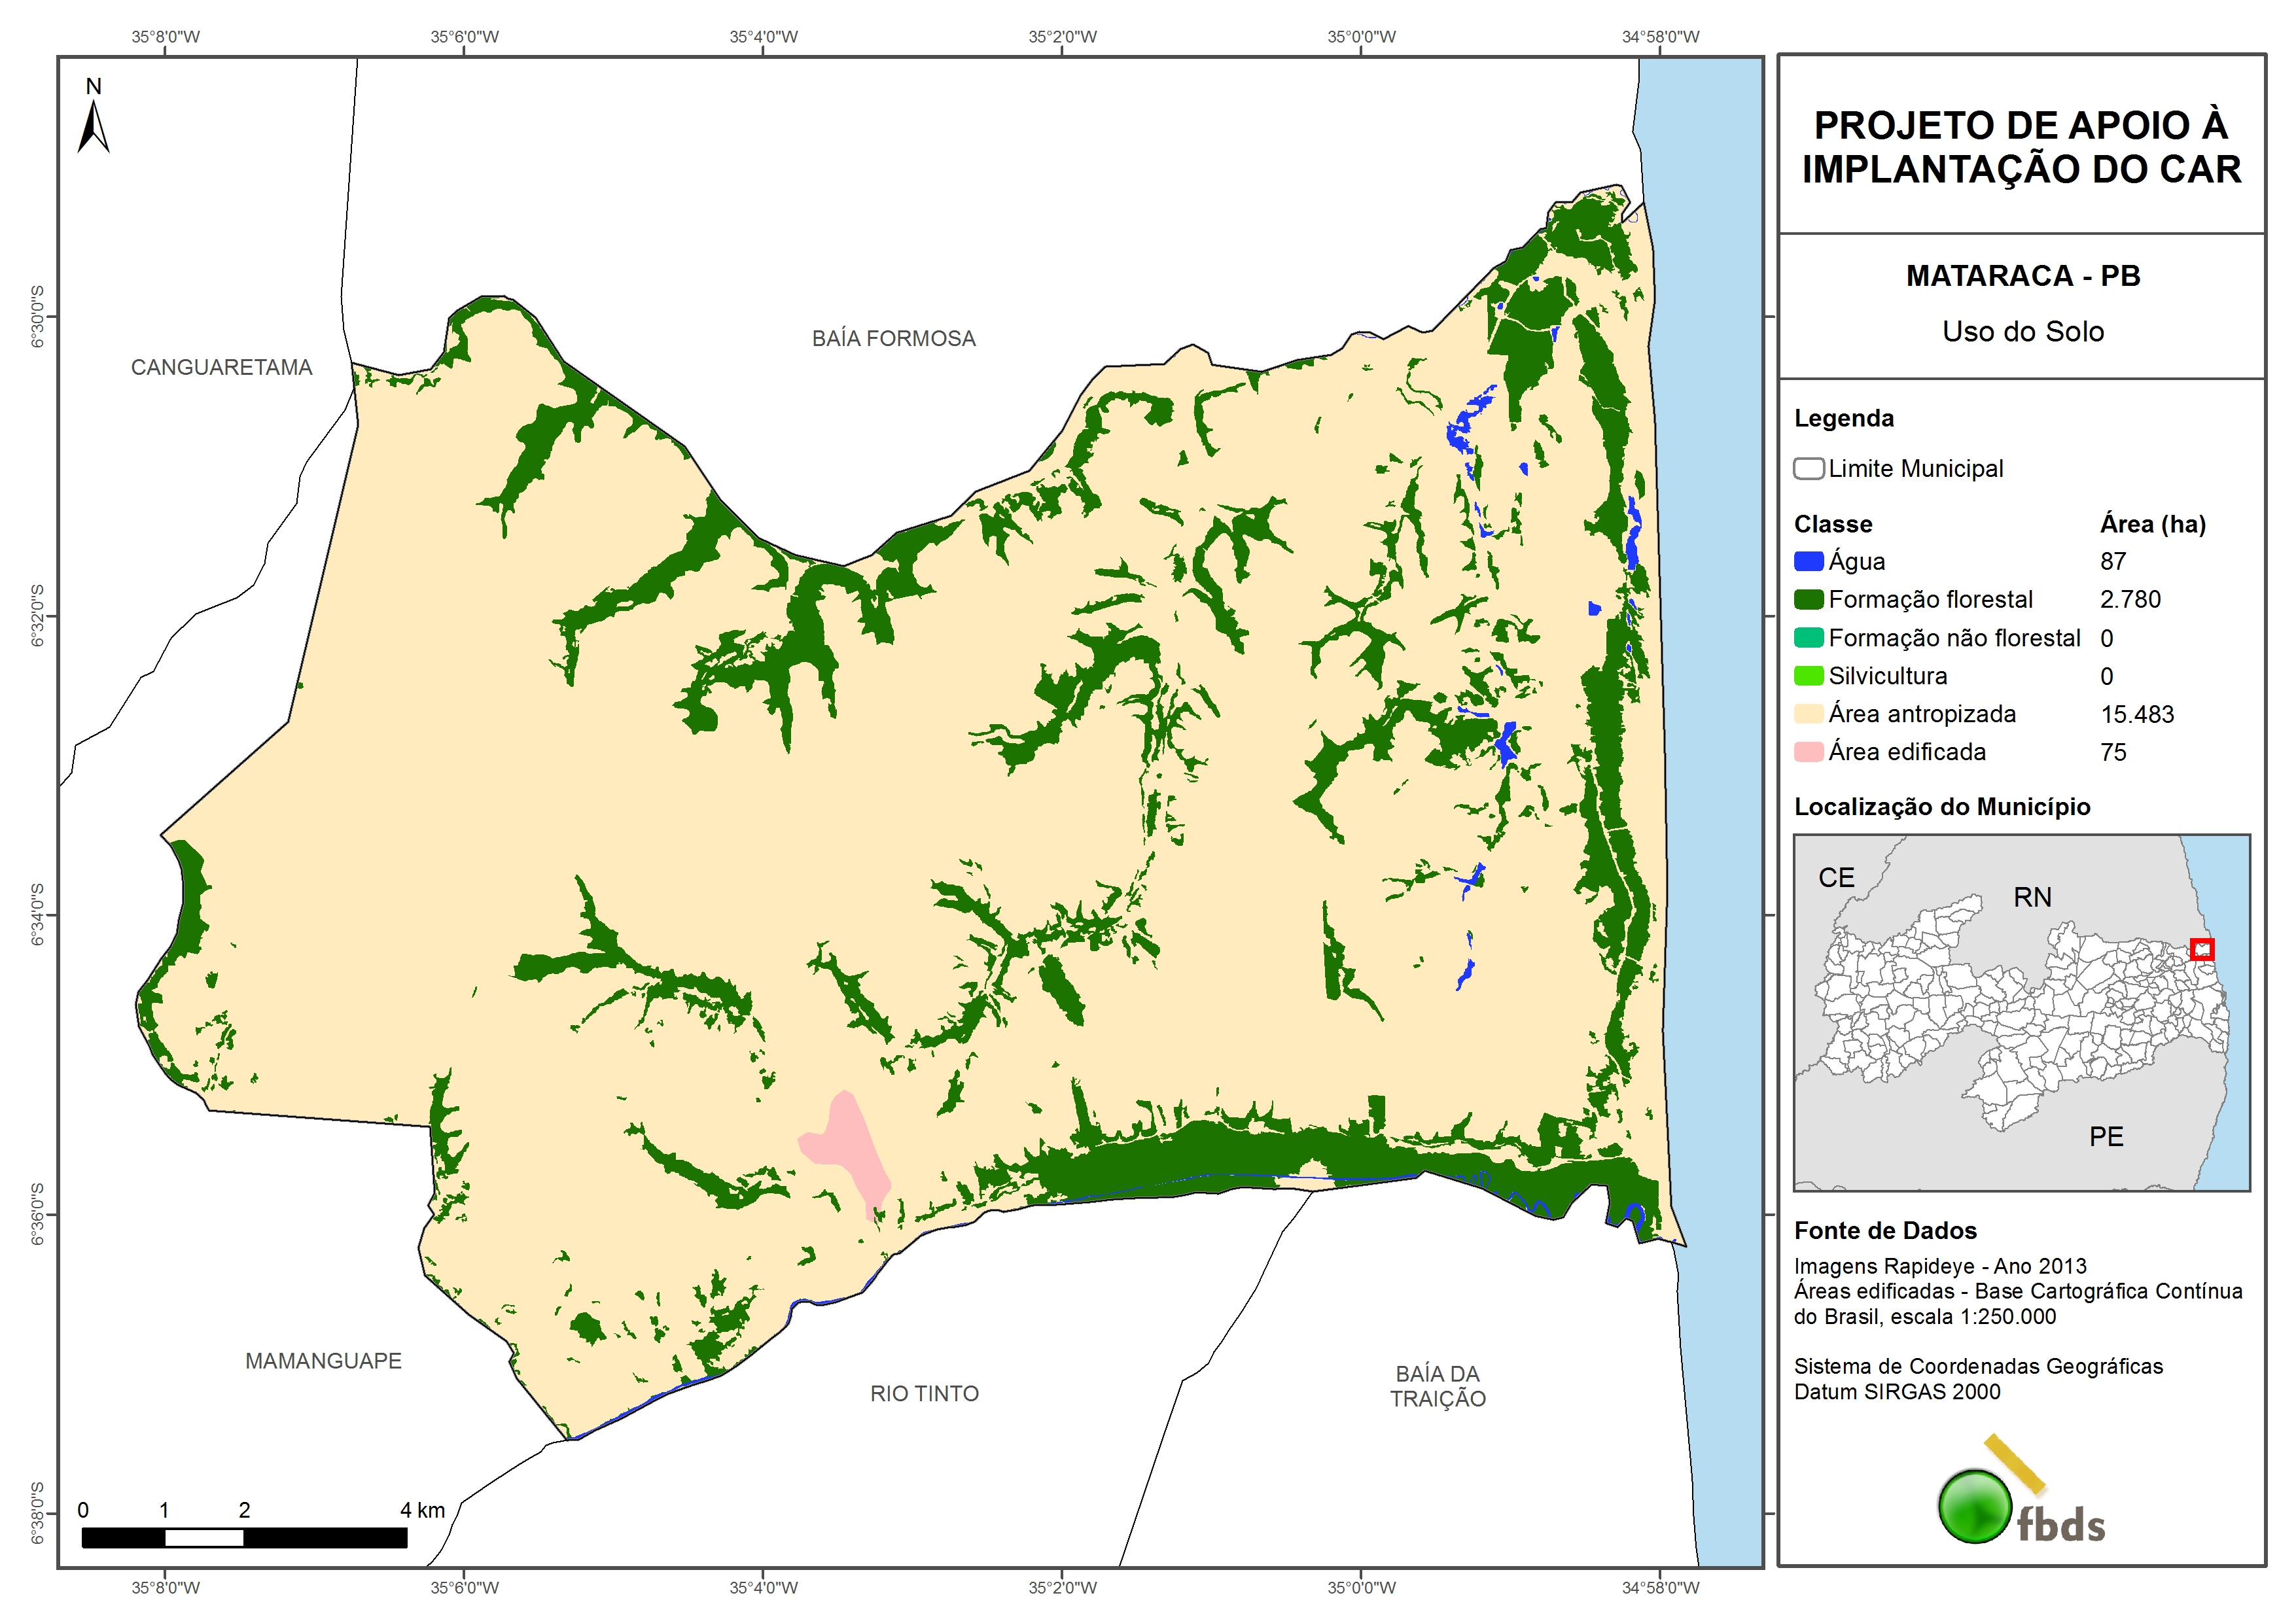Image resolution: width=2296 pixels, height=1623 pixels.
Task: Click the Formação não florestal swatch
Action: point(1808,637)
